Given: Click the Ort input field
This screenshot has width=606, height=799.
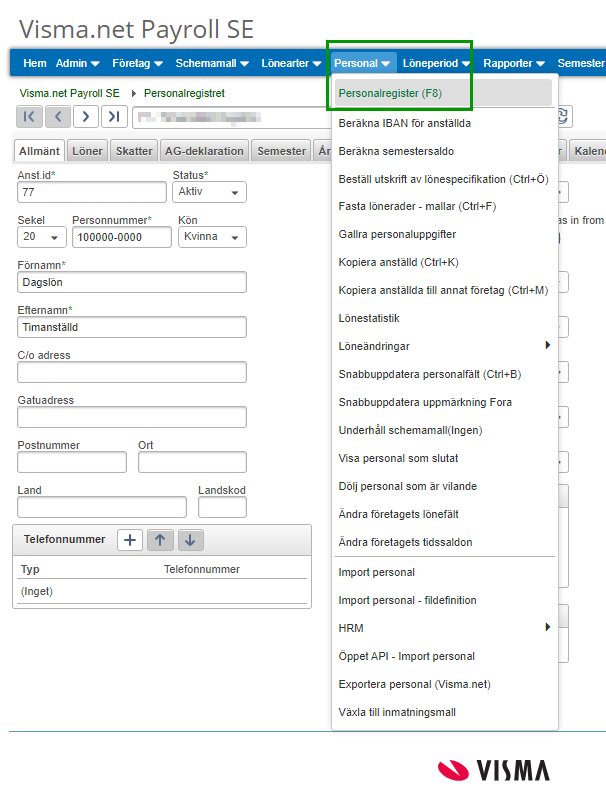Looking at the screenshot, I should coord(192,462).
